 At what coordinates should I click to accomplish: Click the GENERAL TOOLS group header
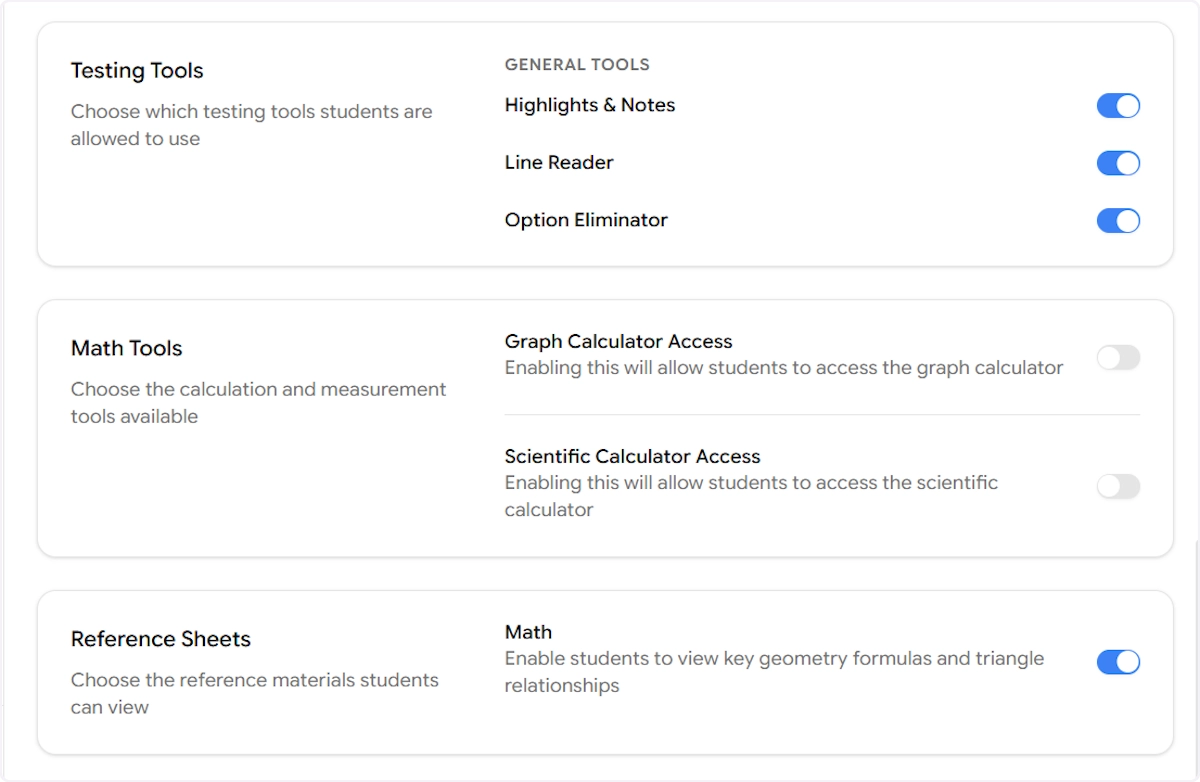(x=577, y=65)
